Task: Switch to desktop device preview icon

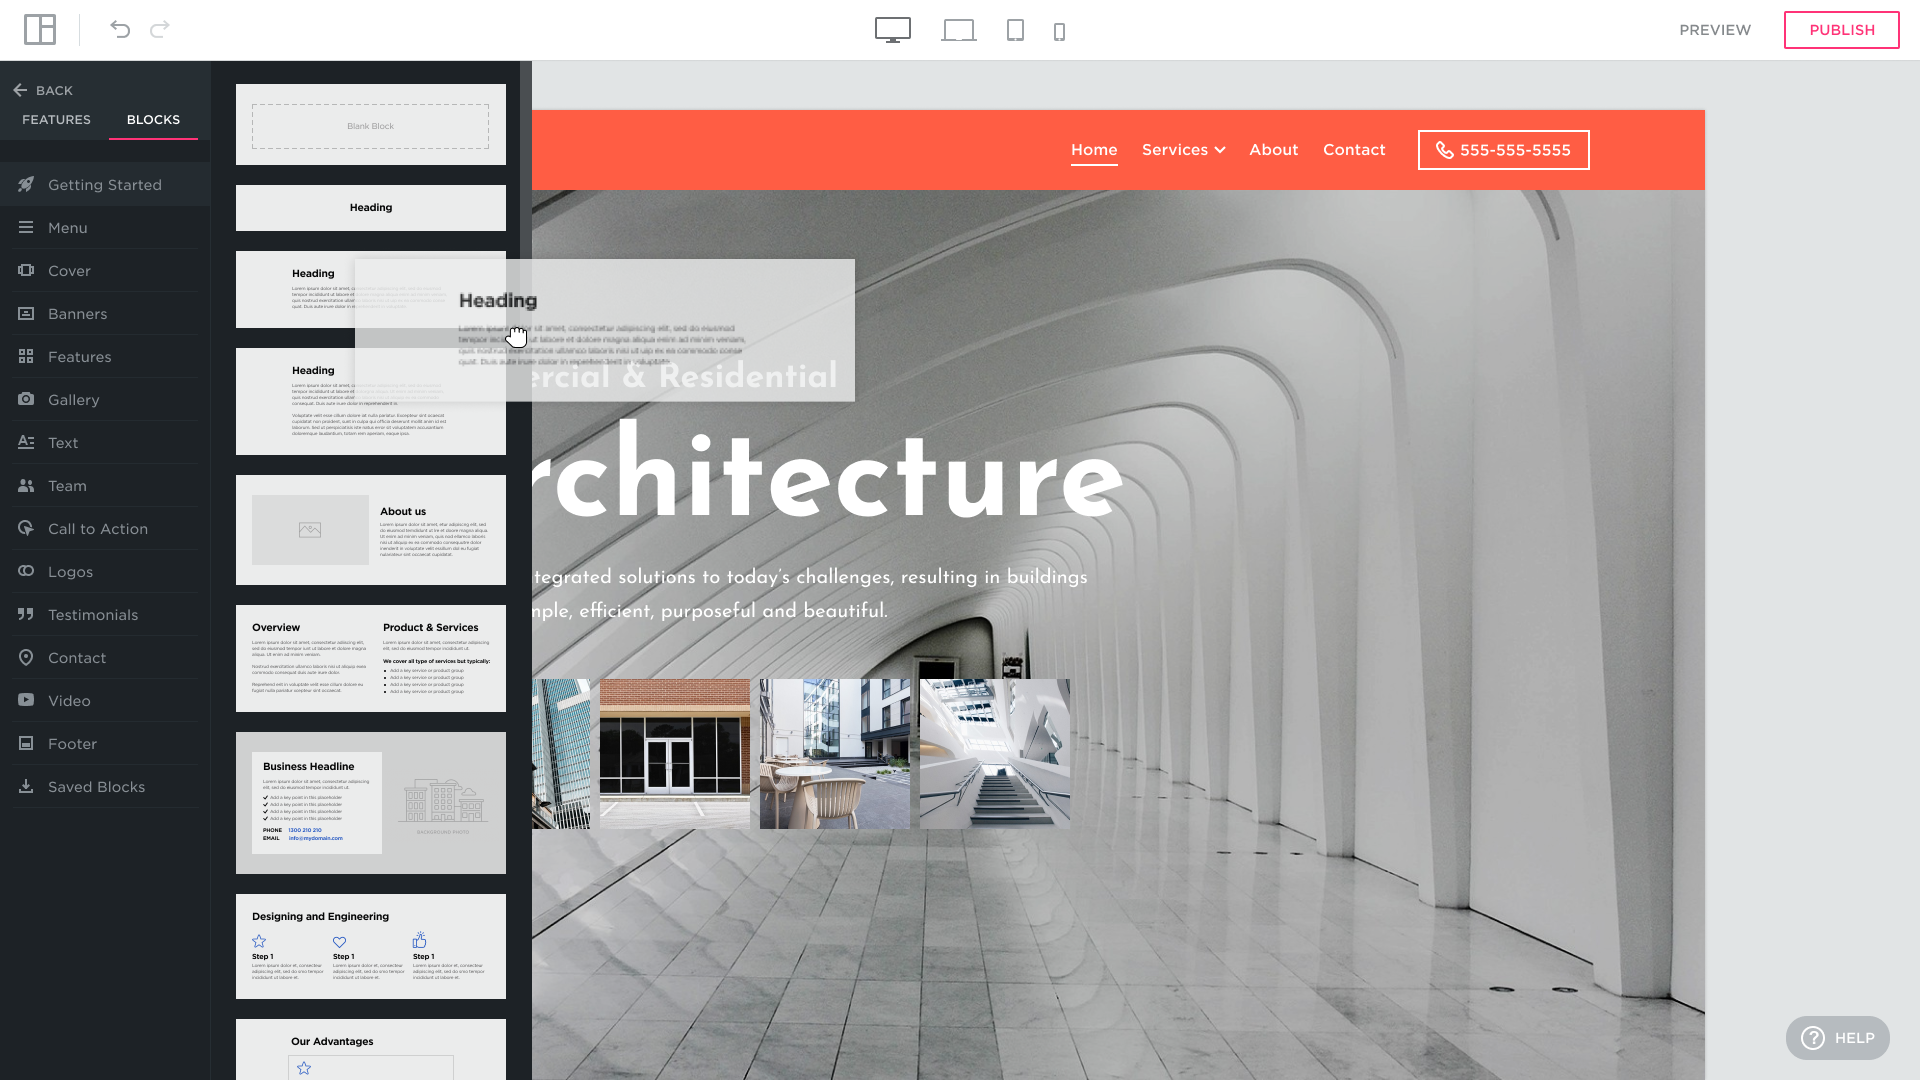Action: [892, 30]
